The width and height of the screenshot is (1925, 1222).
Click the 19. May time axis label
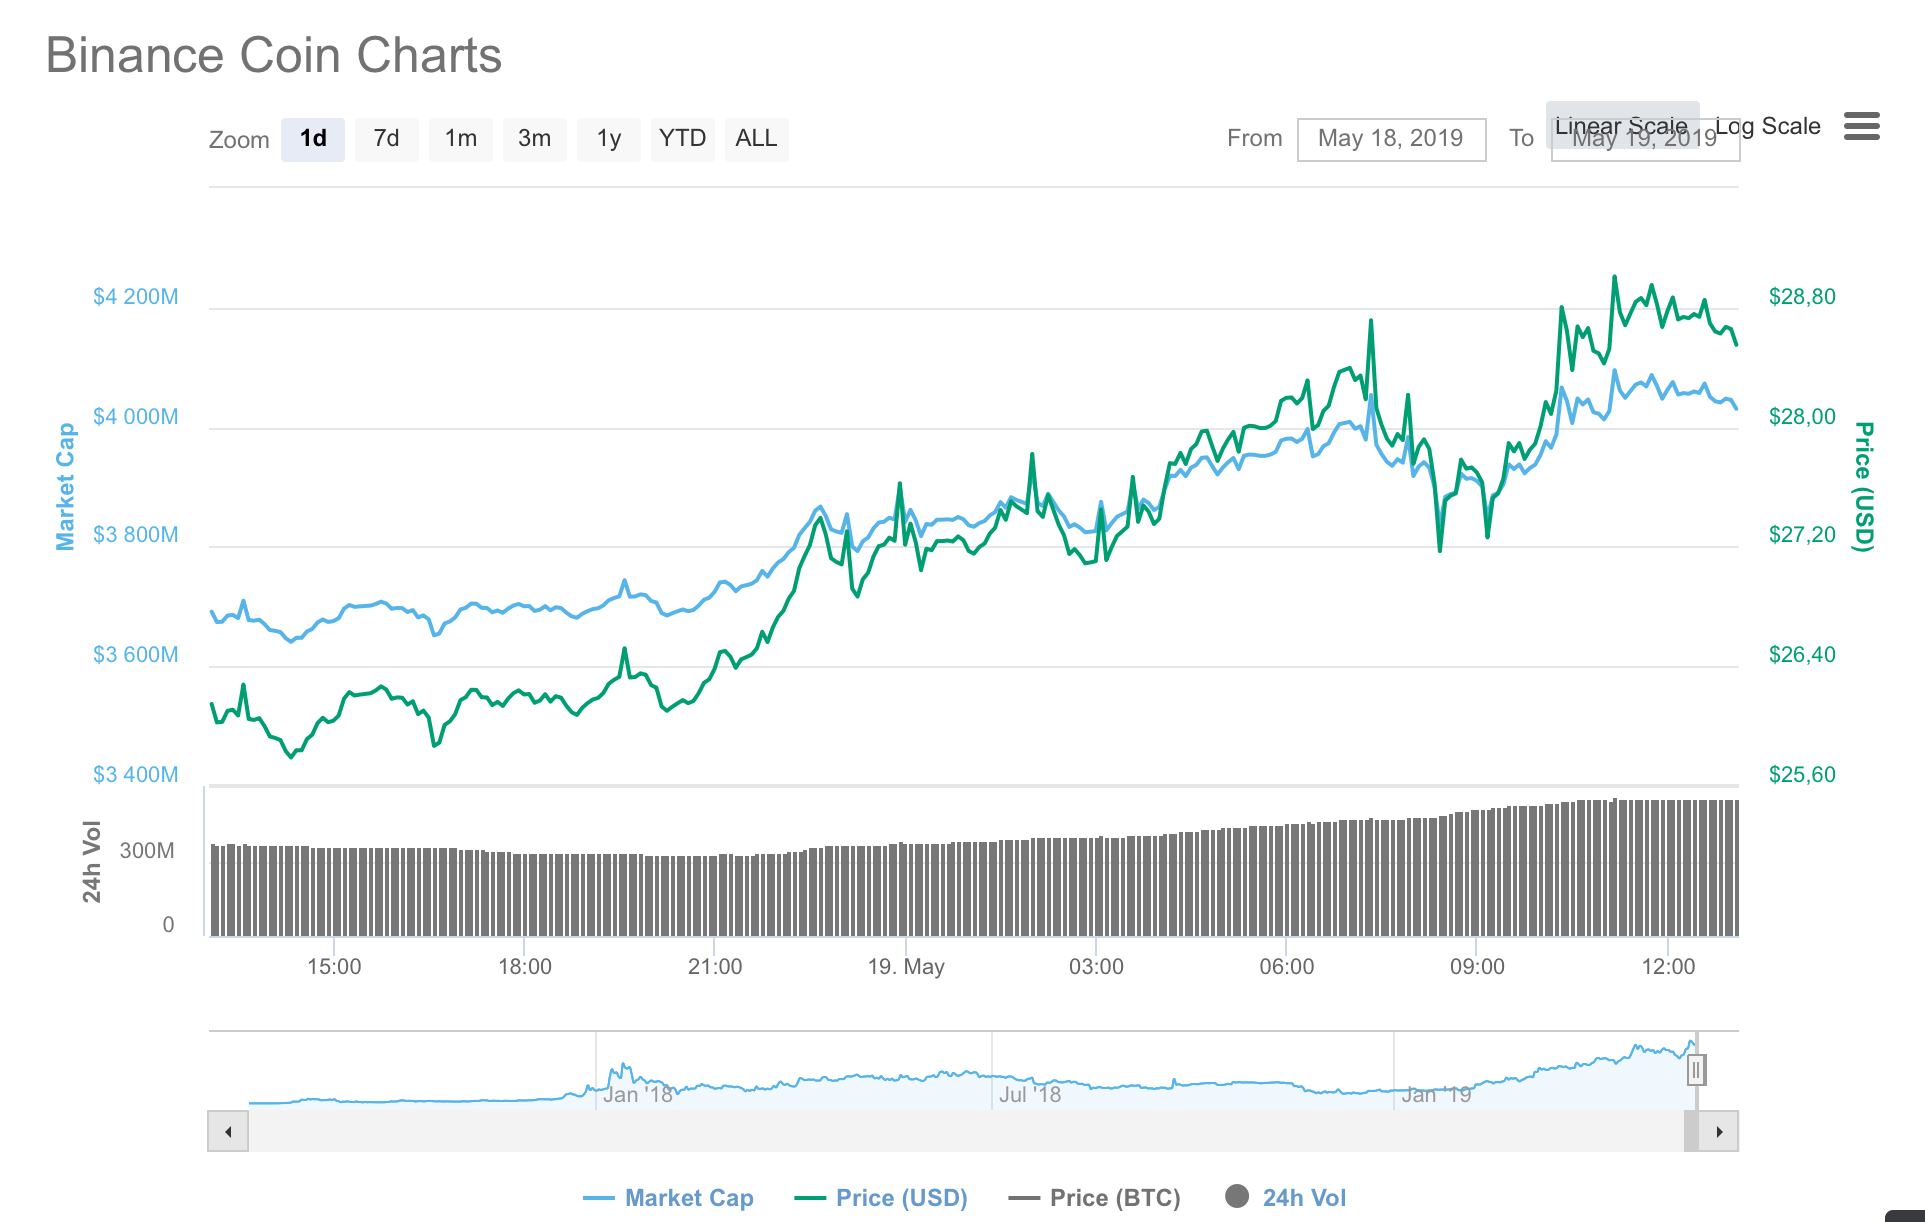point(906,967)
